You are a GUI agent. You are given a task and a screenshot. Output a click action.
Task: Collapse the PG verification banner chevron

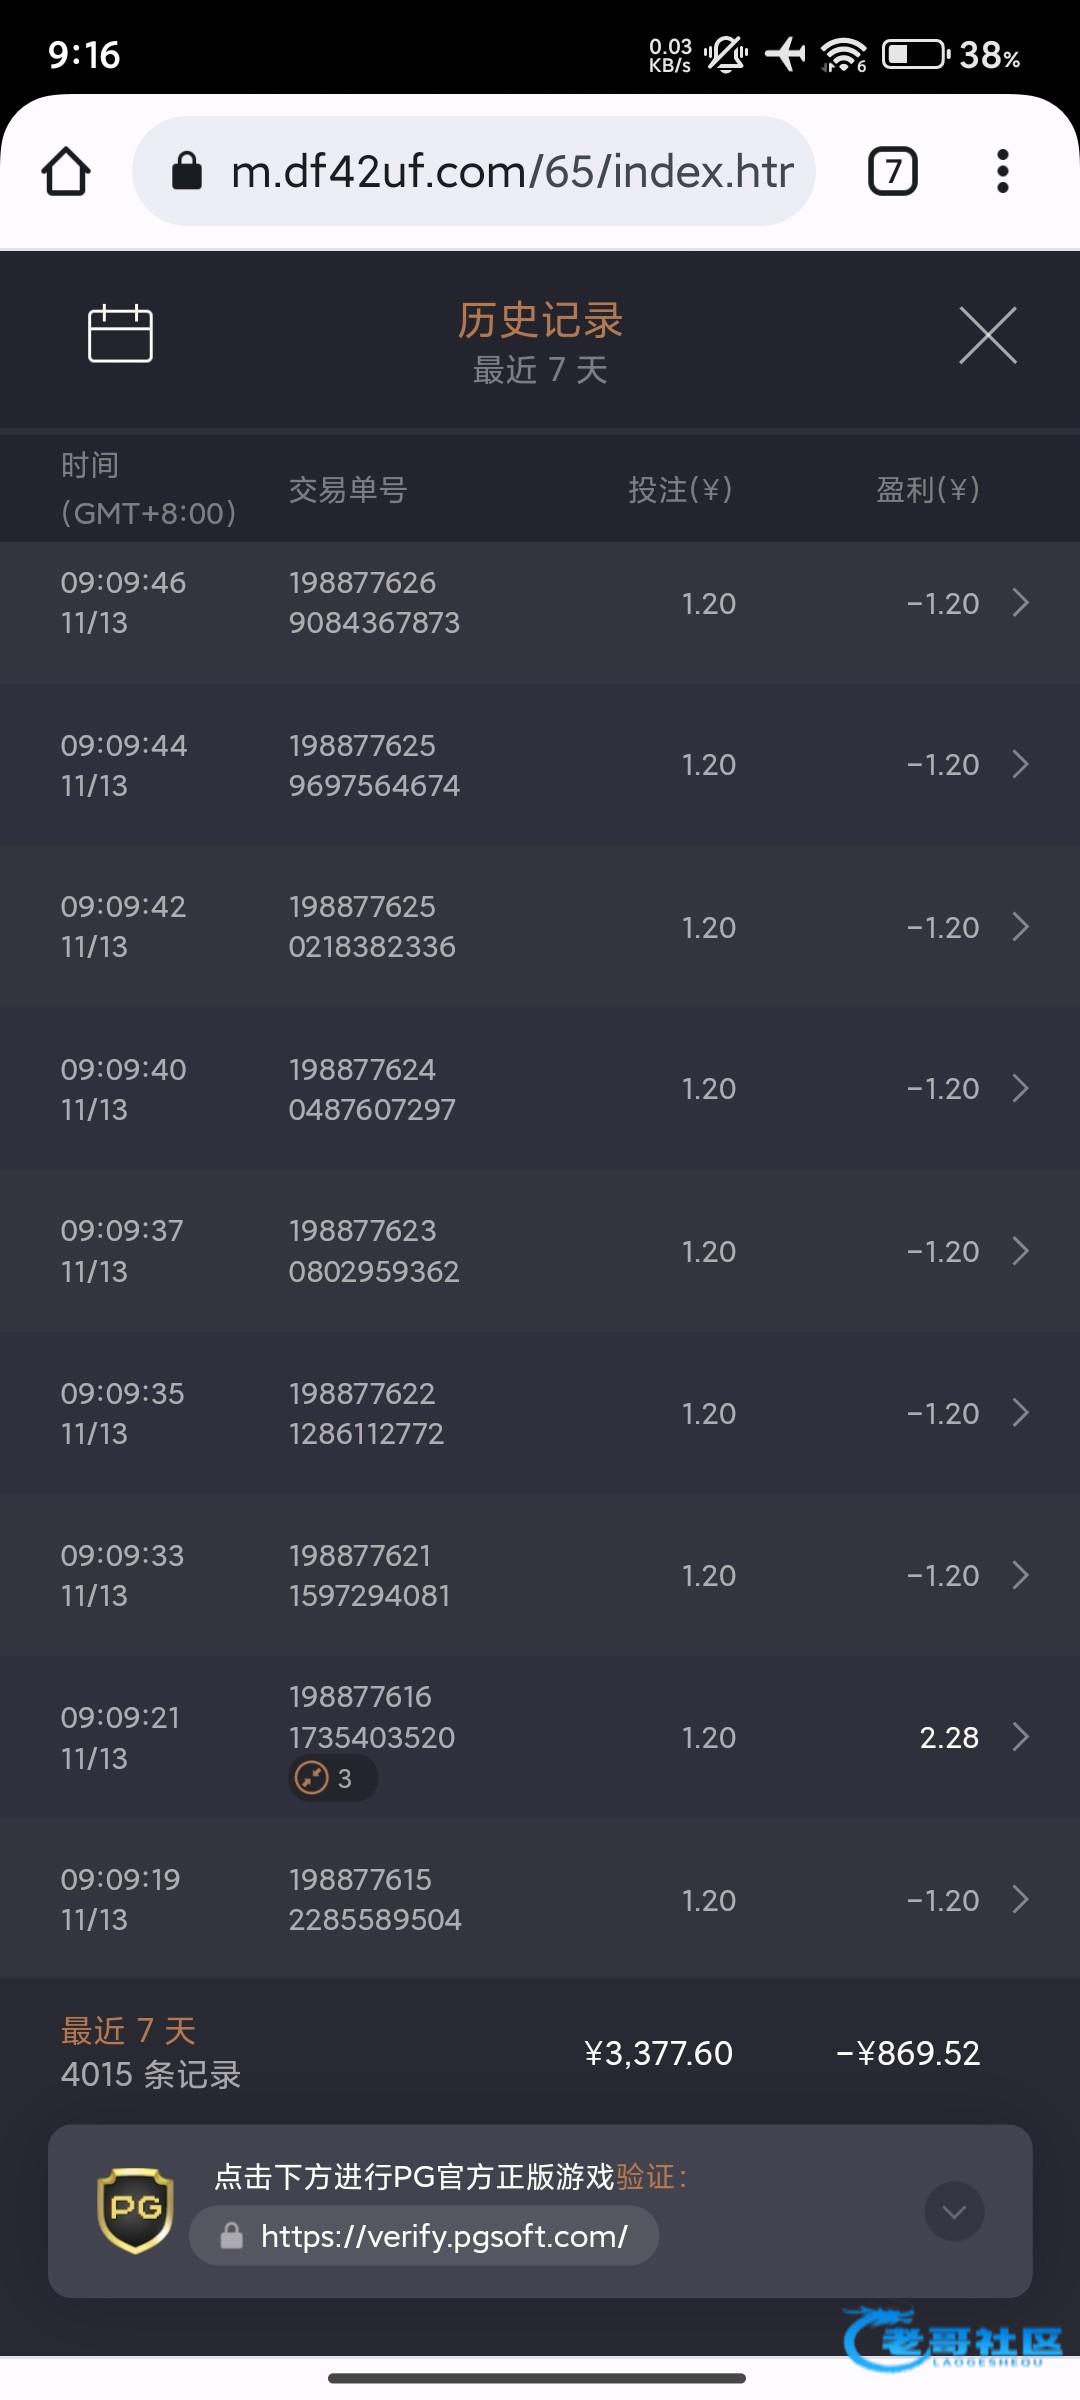954,2211
